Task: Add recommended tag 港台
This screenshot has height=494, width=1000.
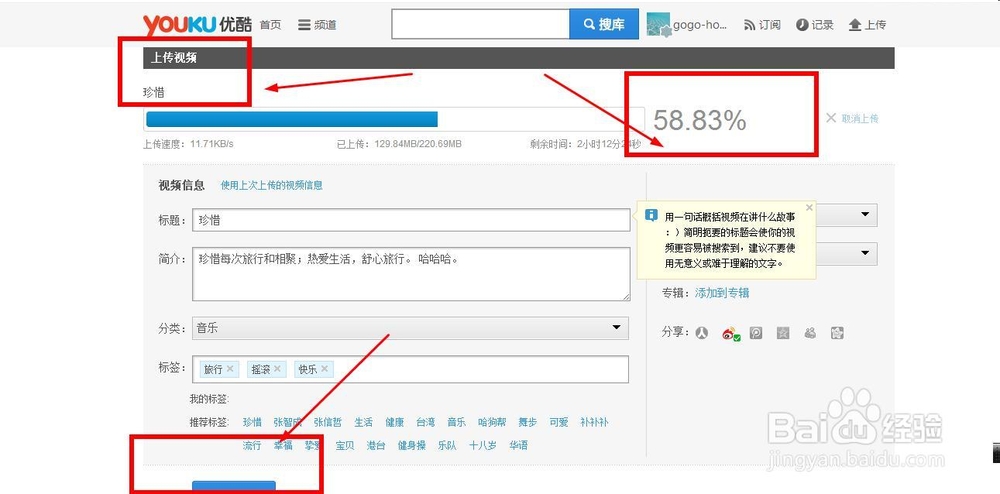Action: tap(376, 446)
